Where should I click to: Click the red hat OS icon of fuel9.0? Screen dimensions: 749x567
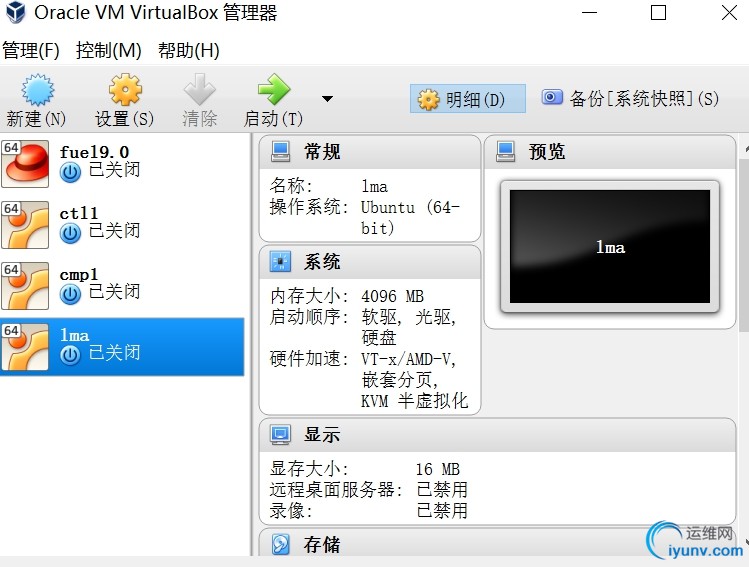coord(25,163)
